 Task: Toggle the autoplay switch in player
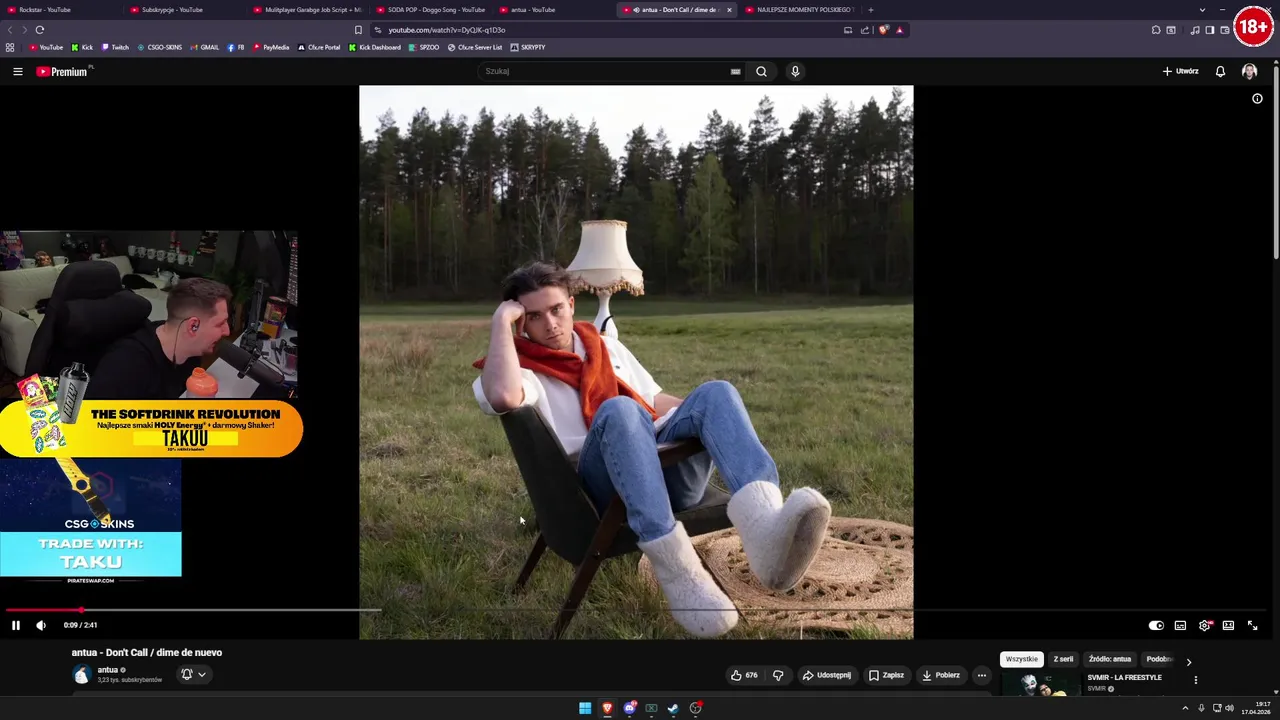coord(1156,625)
